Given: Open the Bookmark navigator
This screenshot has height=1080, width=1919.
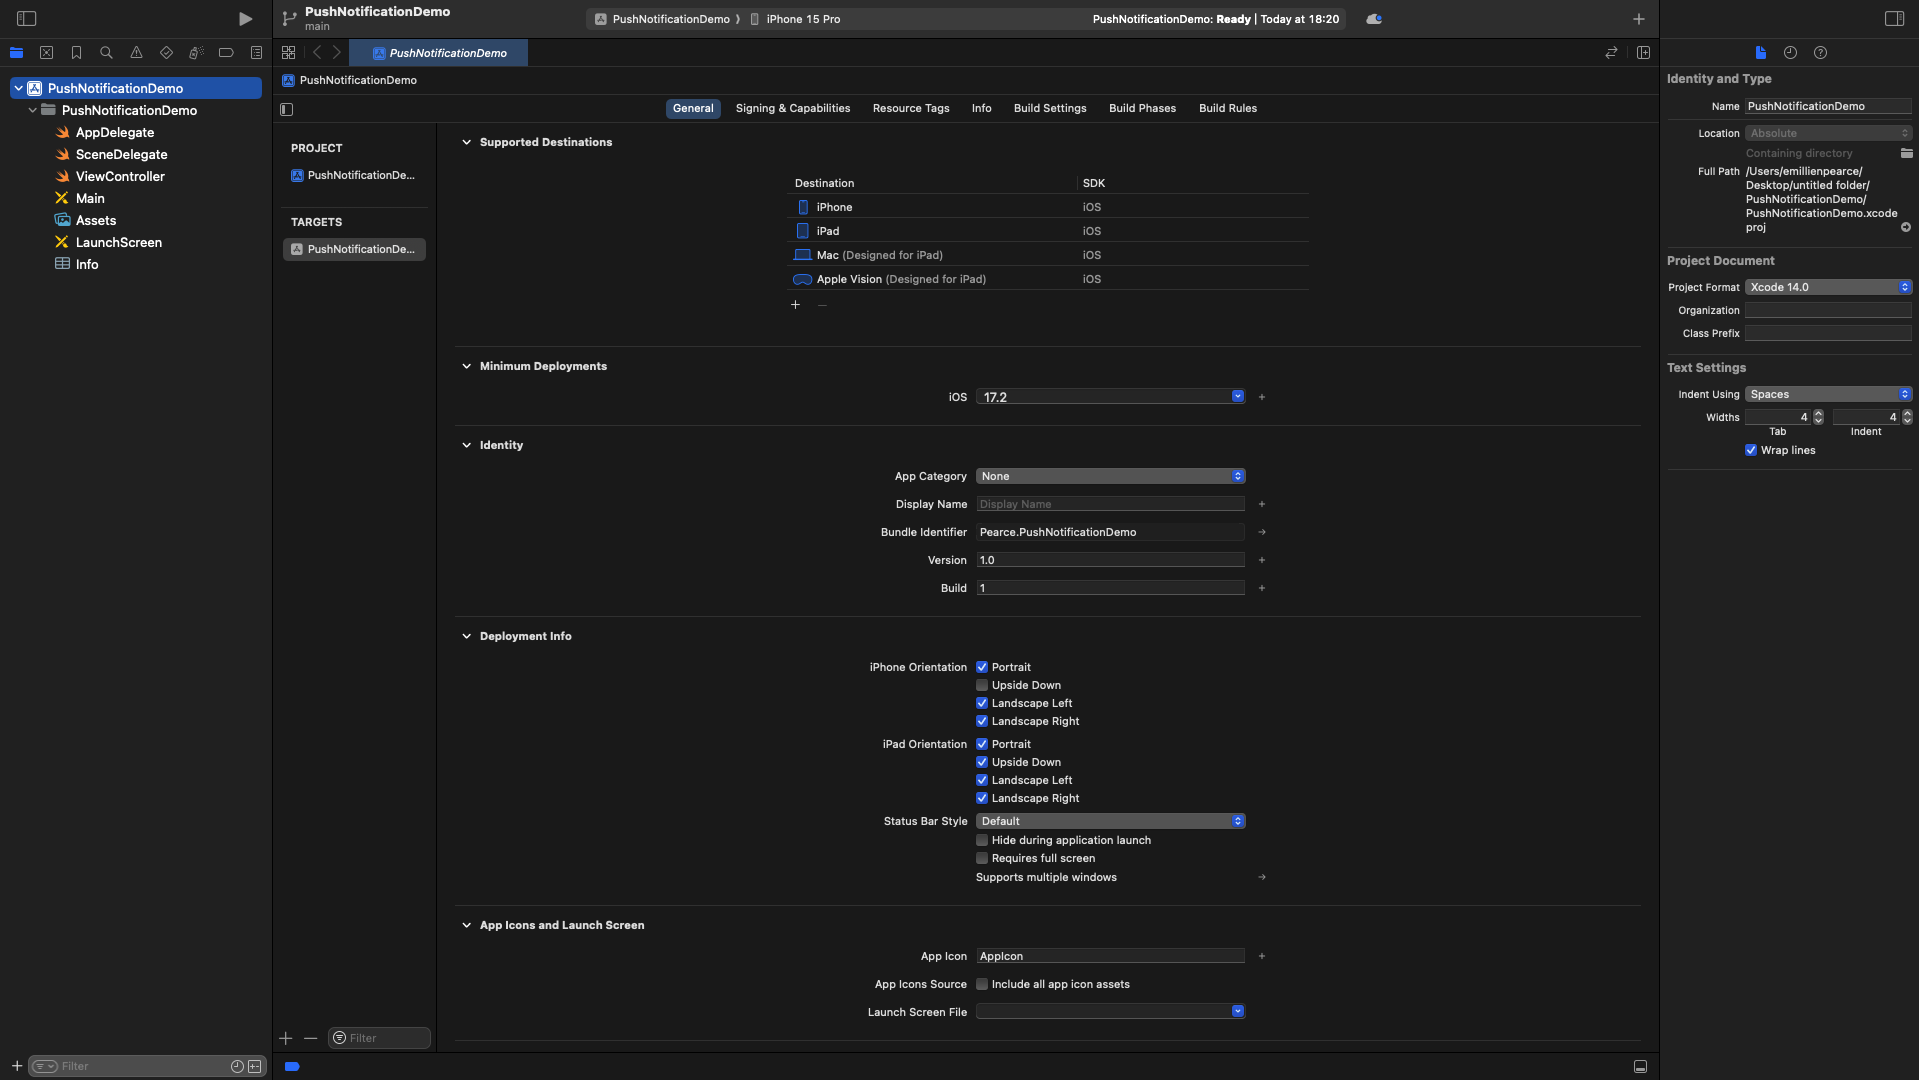Looking at the screenshot, I should [x=76, y=53].
